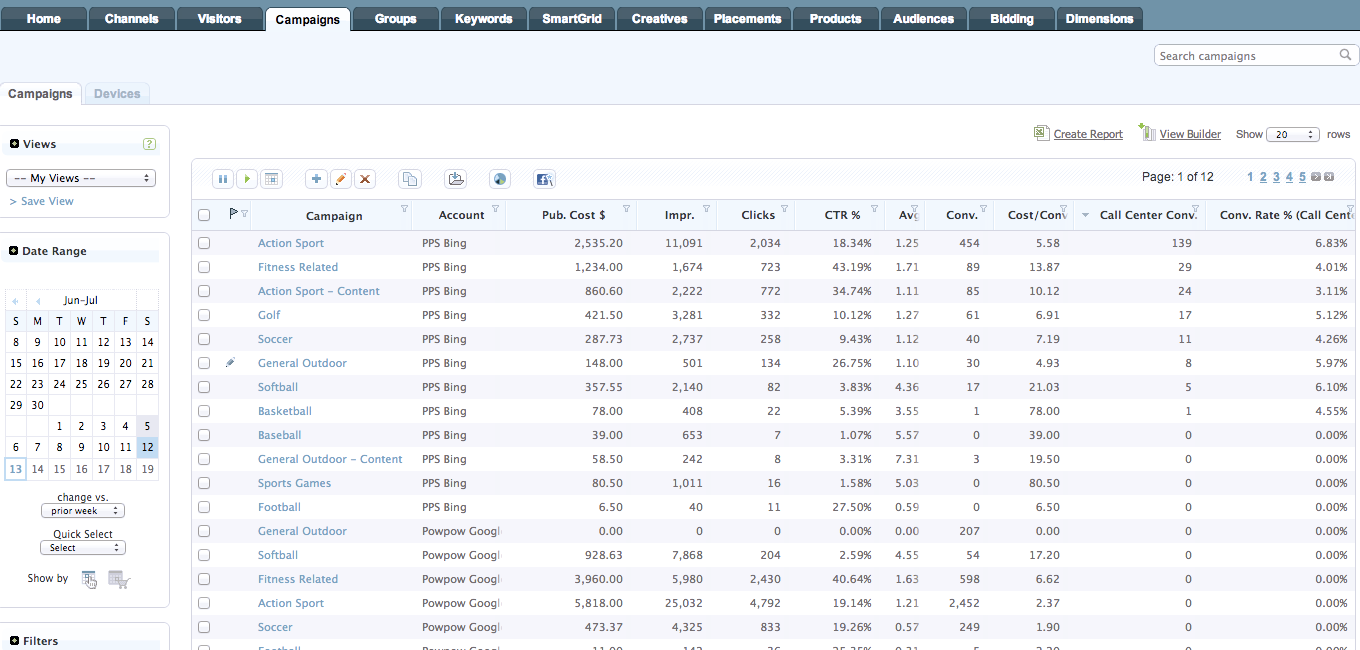
Task: Show by conversion cart icon
Action: point(119,579)
